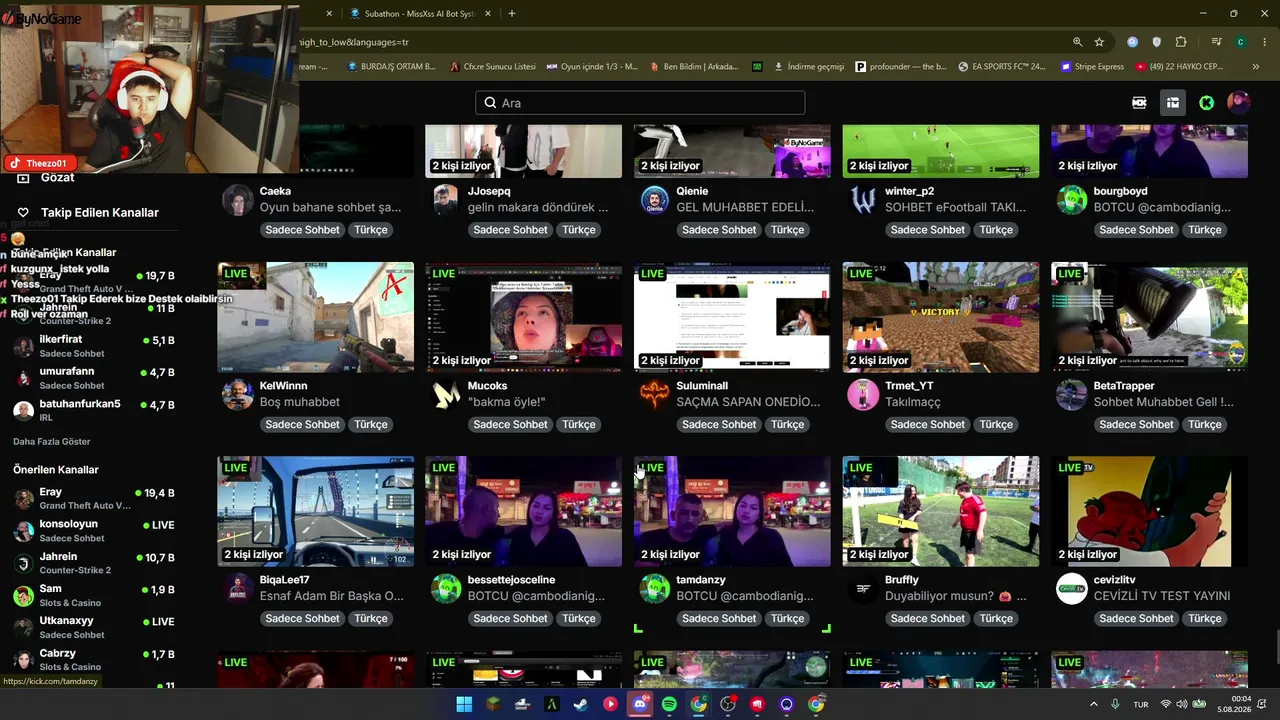Open the green Kick logo button
Image resolution: width=1280 pixels, height=720 pixels.
(1207, 102)
